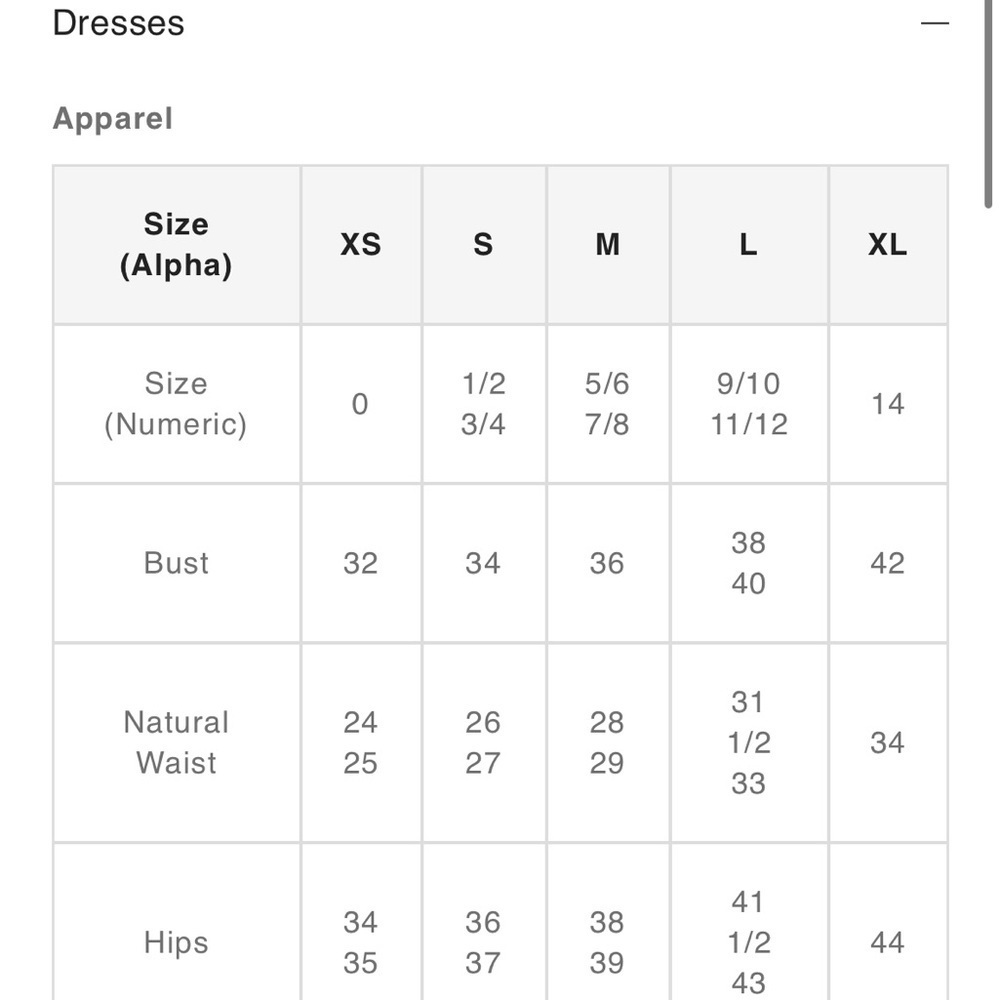Select the XL column header
The width and height of the screenshot is (1000, 1000).
(x=886, y=244)
